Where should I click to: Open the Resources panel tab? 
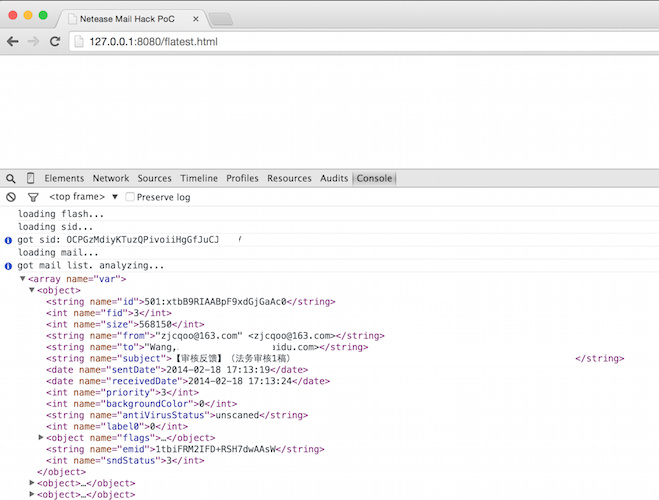[x=289, y=178]
